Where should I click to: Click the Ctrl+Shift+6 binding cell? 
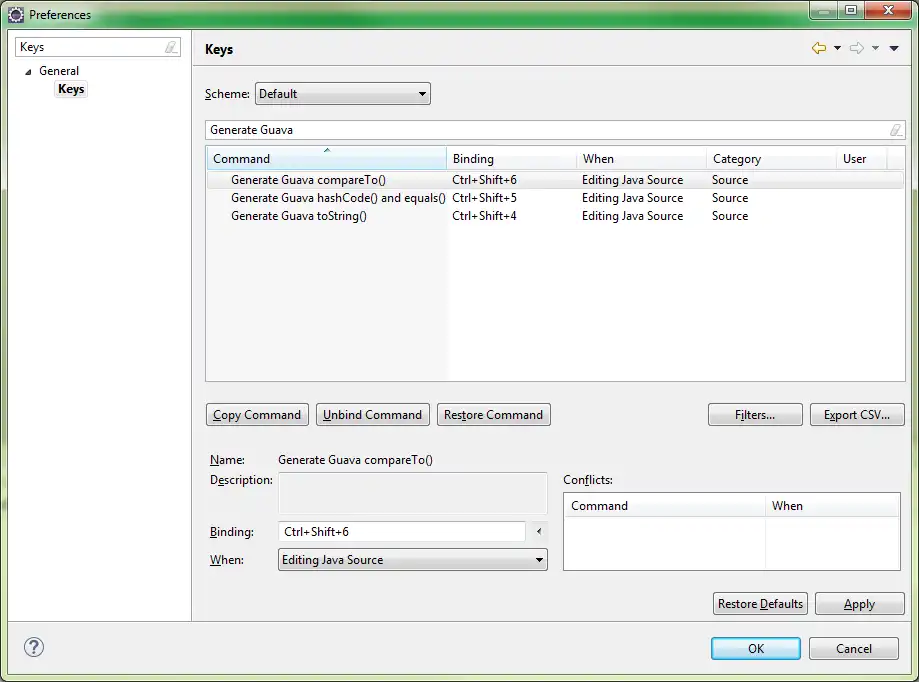pos(484,180)
